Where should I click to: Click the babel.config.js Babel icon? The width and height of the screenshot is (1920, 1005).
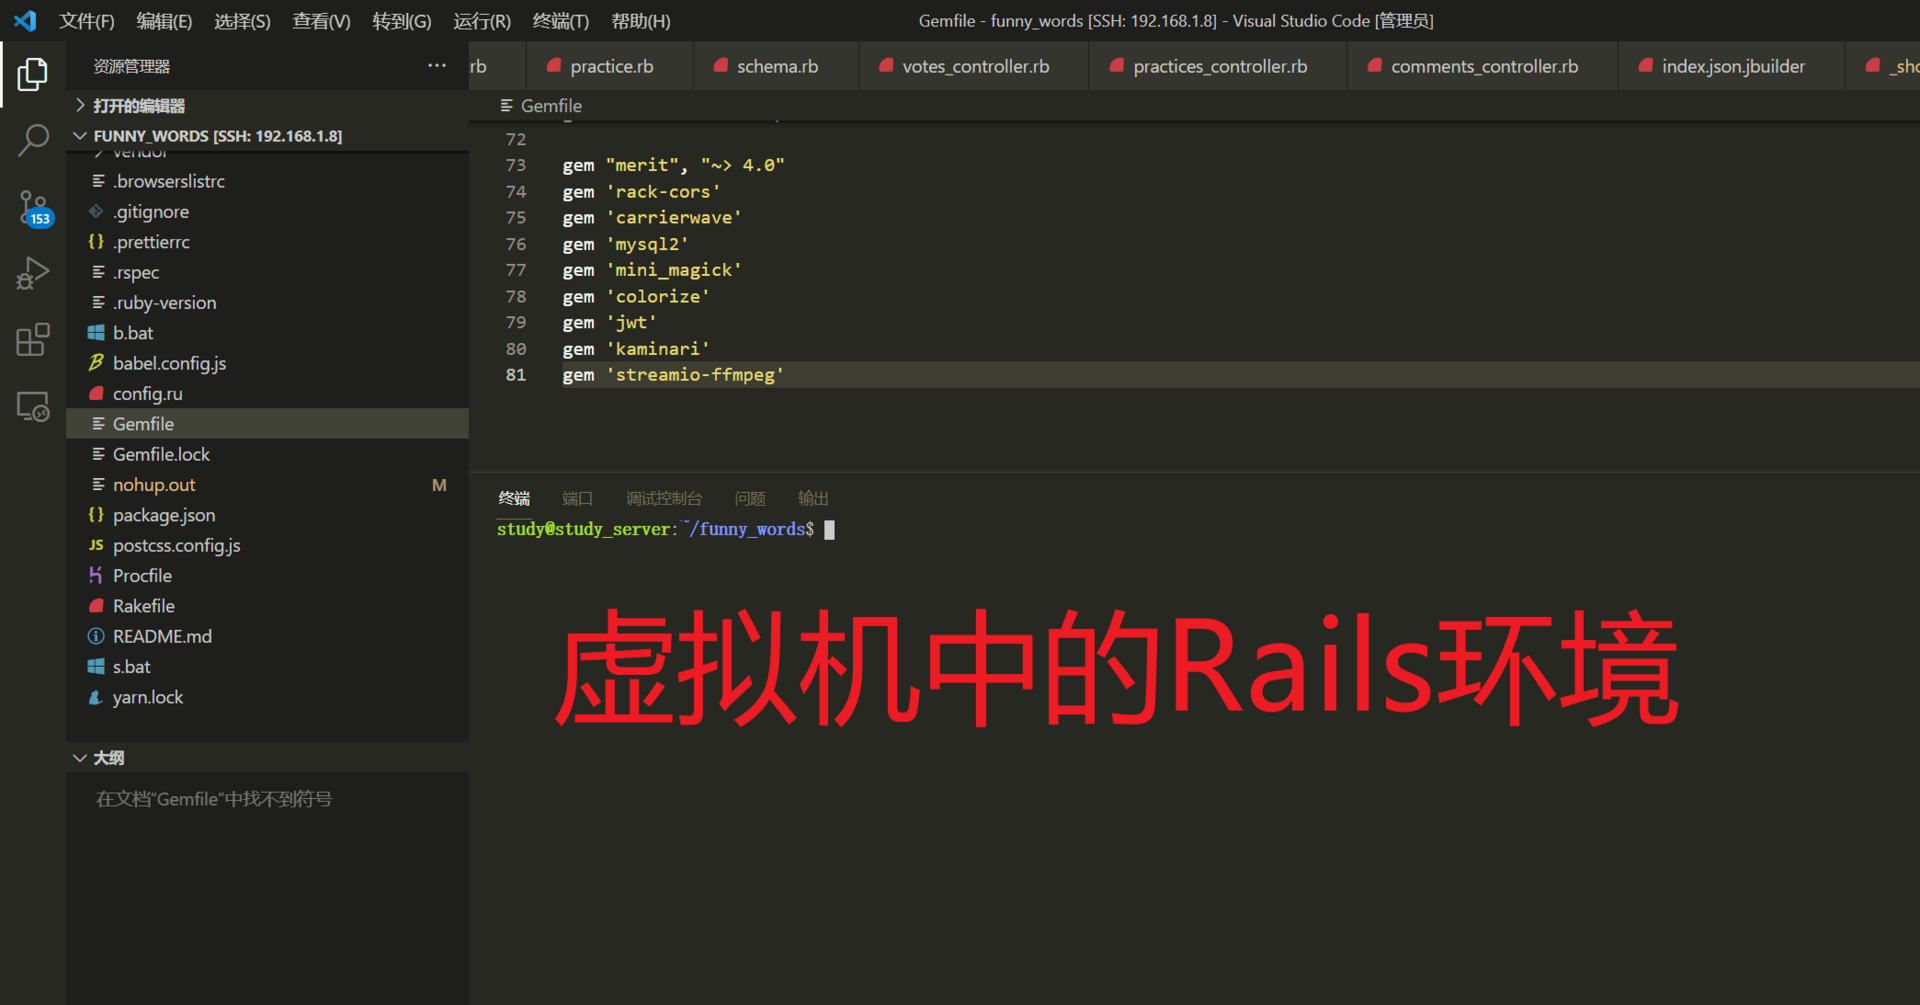(96, 363)
